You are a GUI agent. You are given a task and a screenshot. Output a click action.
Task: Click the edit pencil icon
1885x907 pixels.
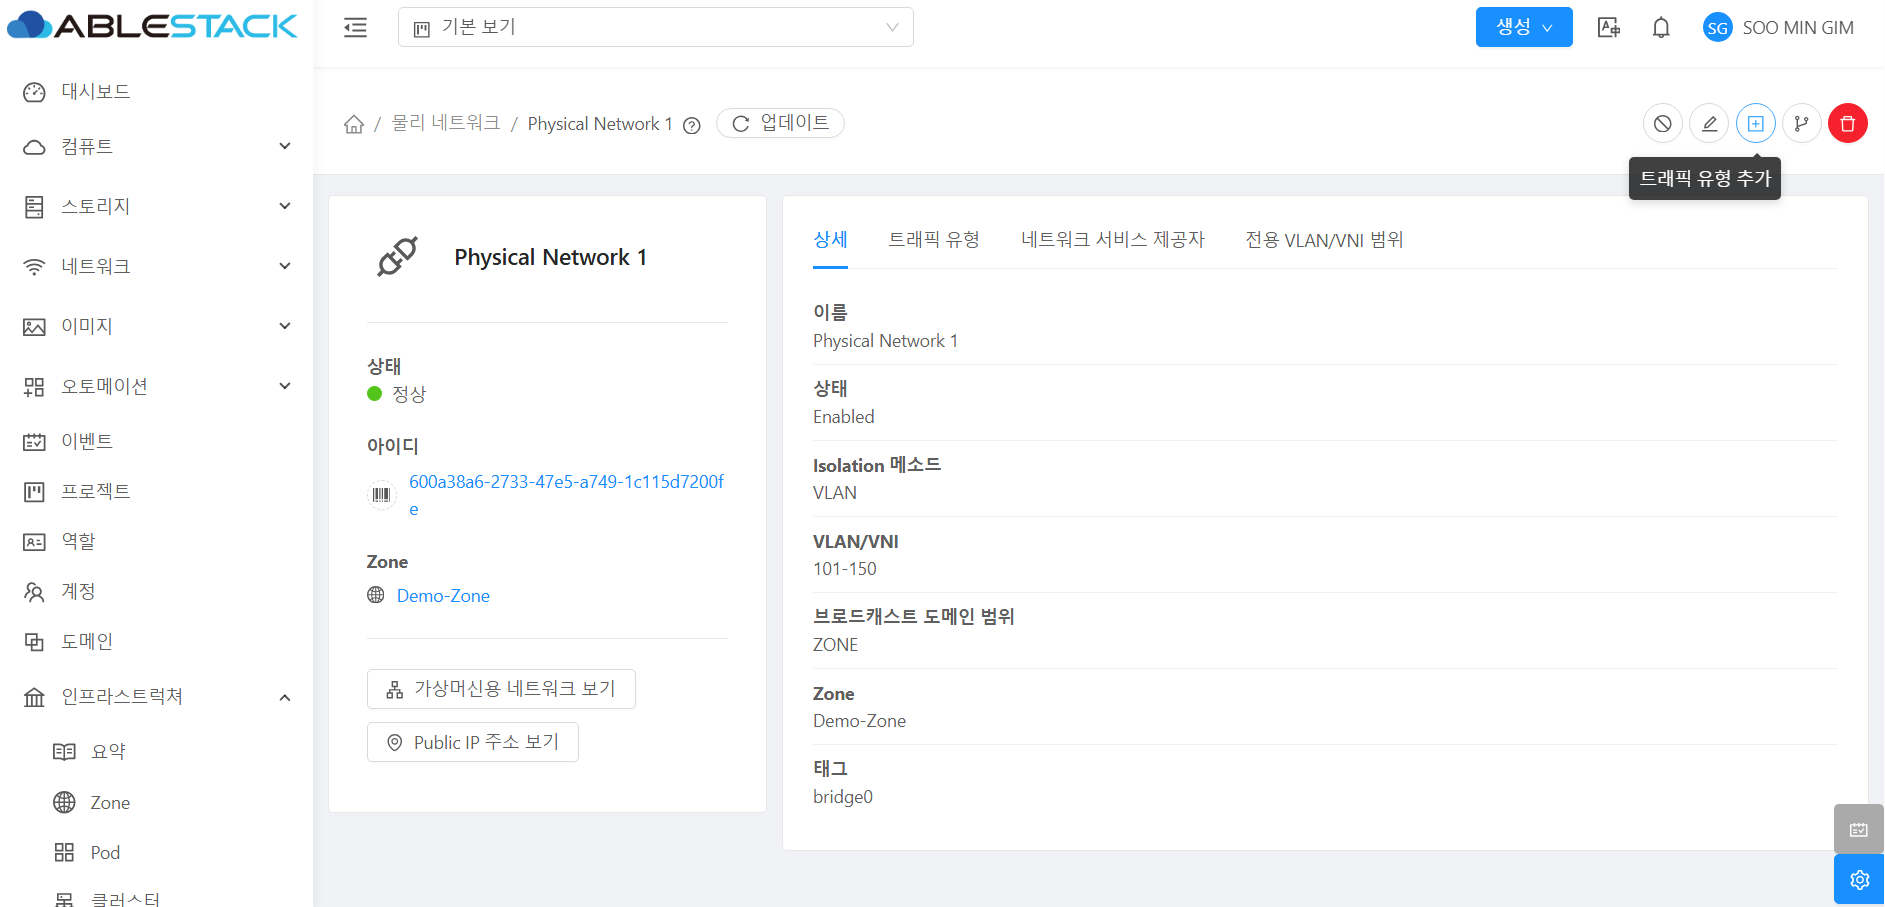pyautogui.click(x=1709, y=124)
